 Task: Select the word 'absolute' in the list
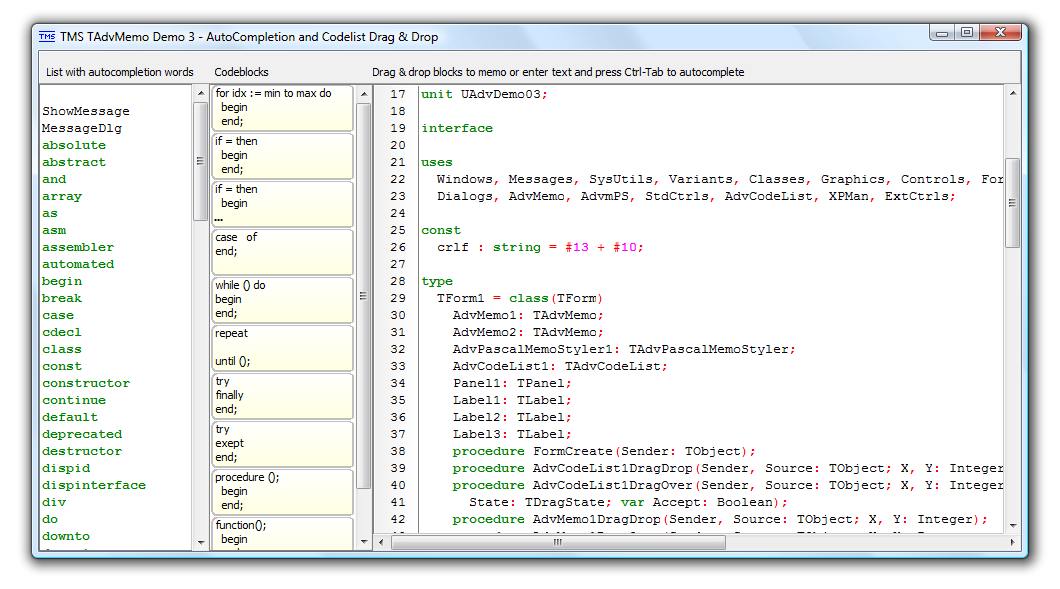tap(74, 145)
